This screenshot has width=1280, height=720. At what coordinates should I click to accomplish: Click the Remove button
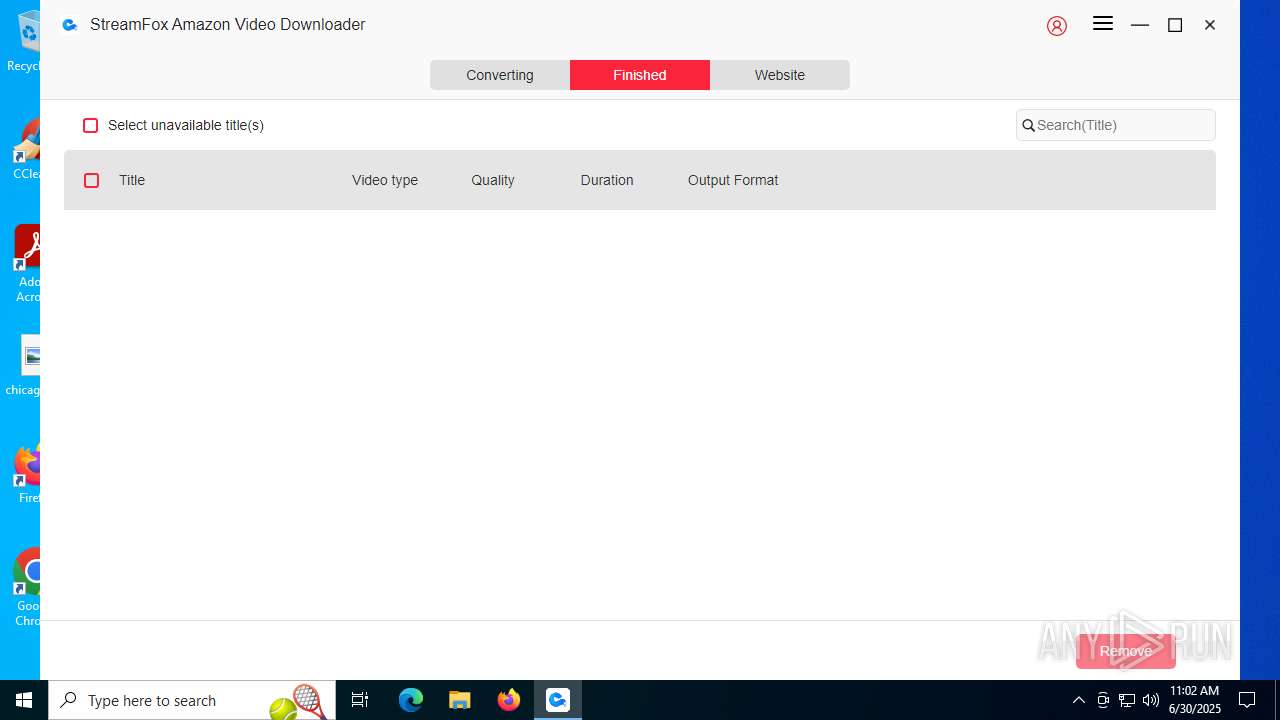click(x=1125, y=651)
